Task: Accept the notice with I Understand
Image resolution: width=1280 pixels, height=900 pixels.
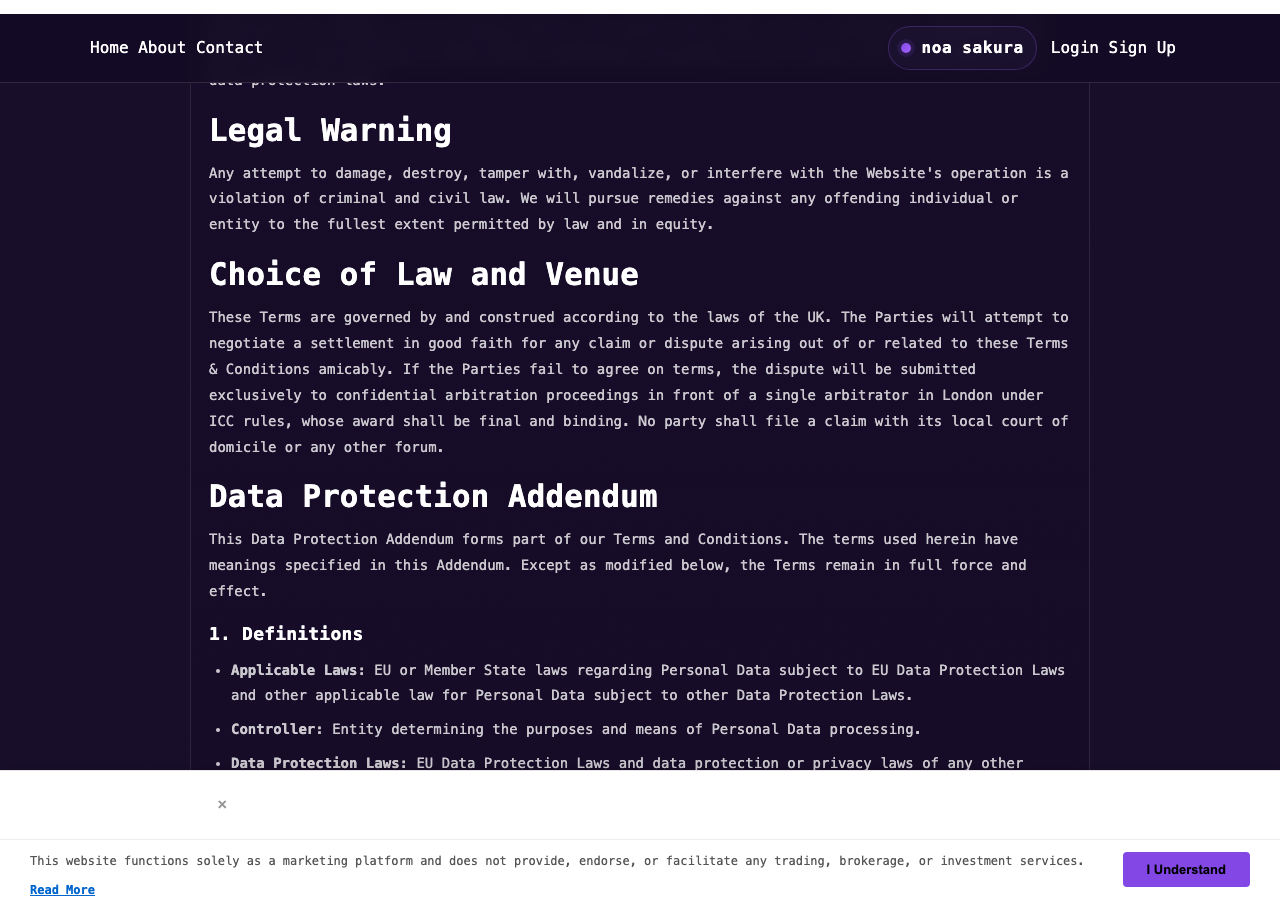Action: pyautogui.click(x=1186, y=869)
